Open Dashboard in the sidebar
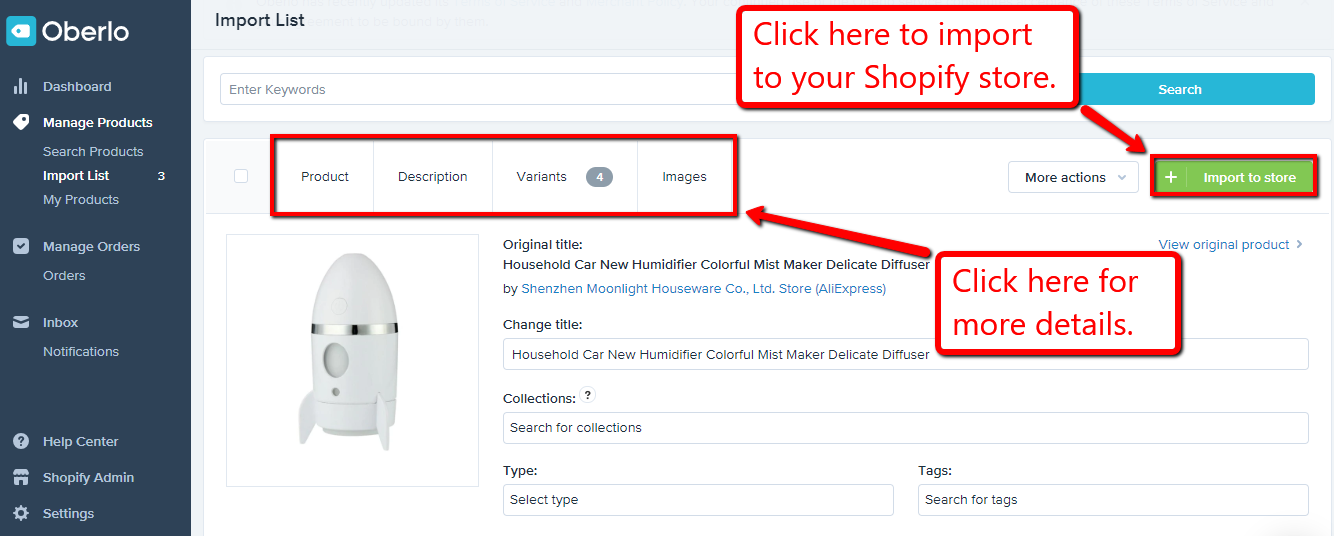 [x=77, y=86]
